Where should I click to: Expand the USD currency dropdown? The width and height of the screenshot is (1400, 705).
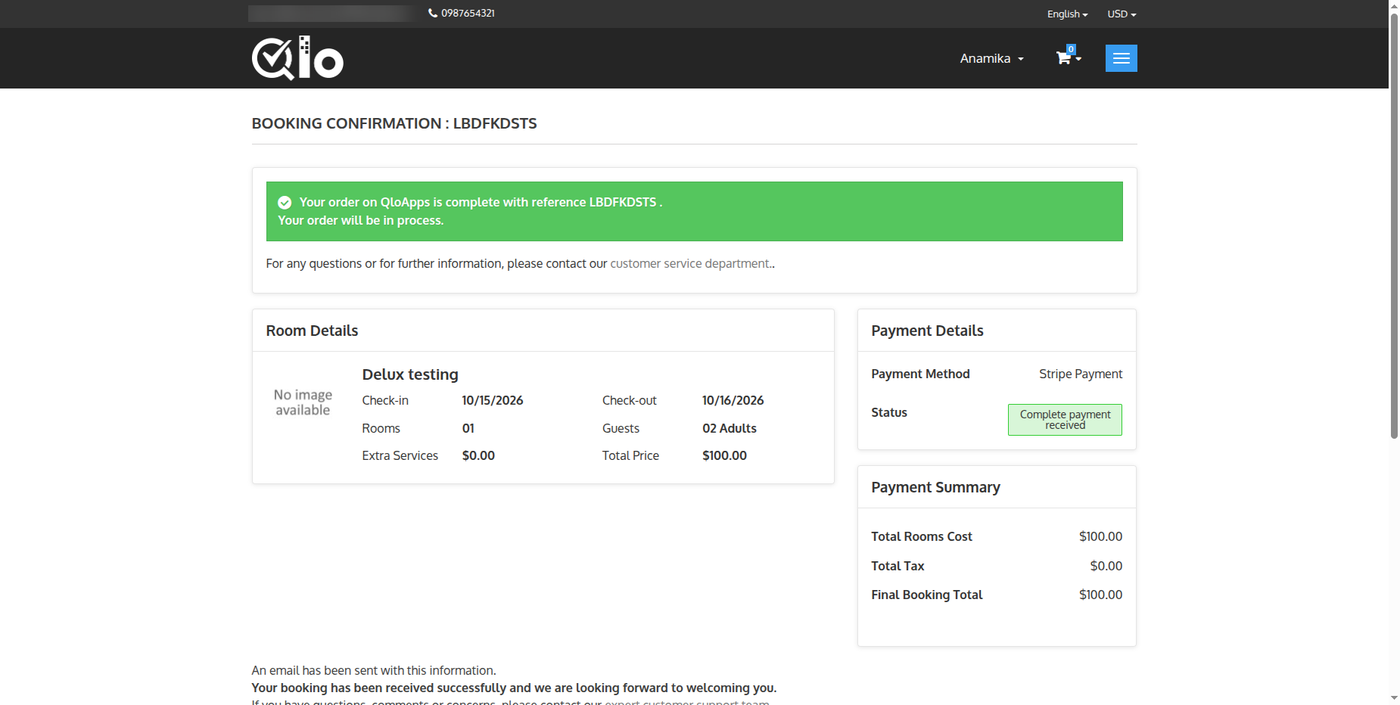pos(1122,14)
